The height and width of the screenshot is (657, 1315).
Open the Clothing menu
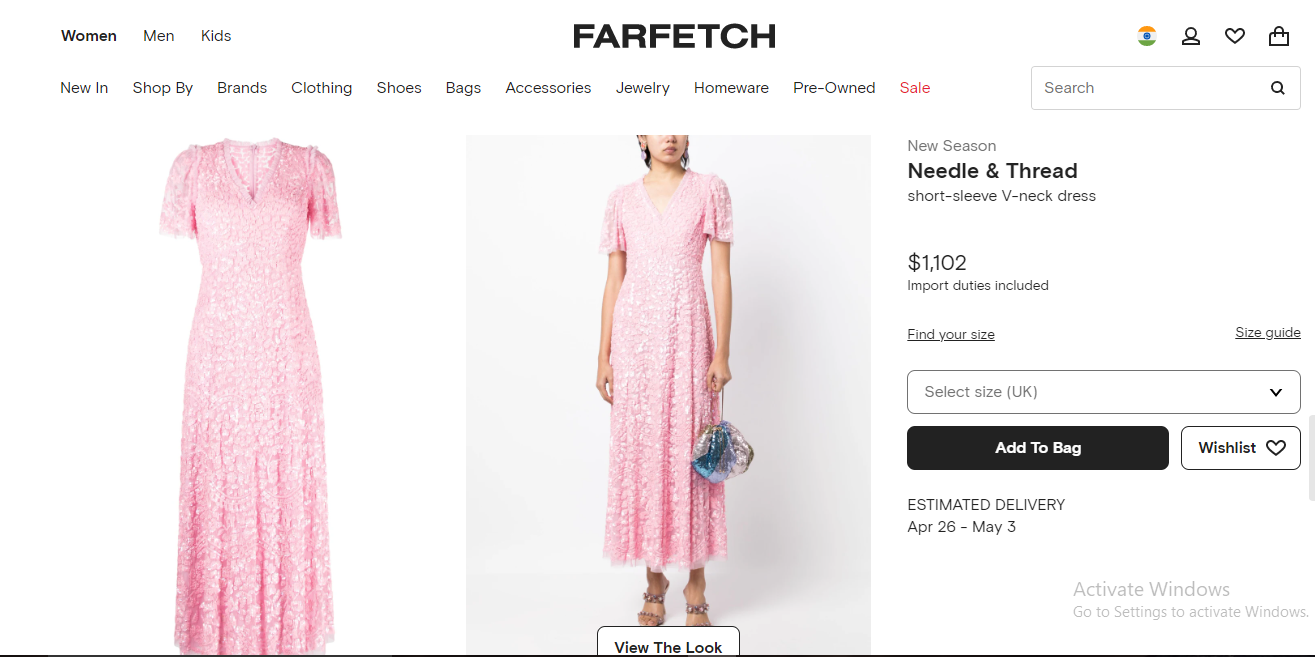[321, 88]
